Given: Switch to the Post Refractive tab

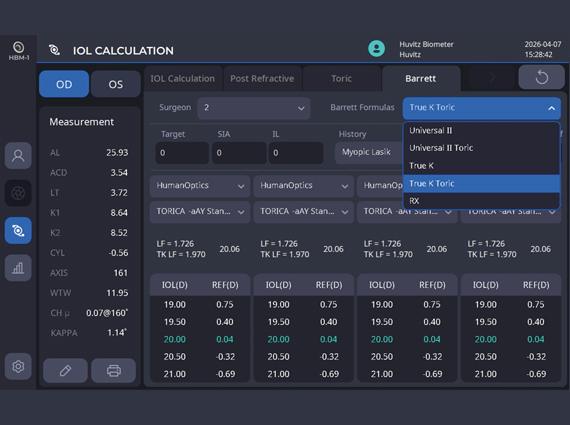Looking at the screenshot, I should coord(262,79).
